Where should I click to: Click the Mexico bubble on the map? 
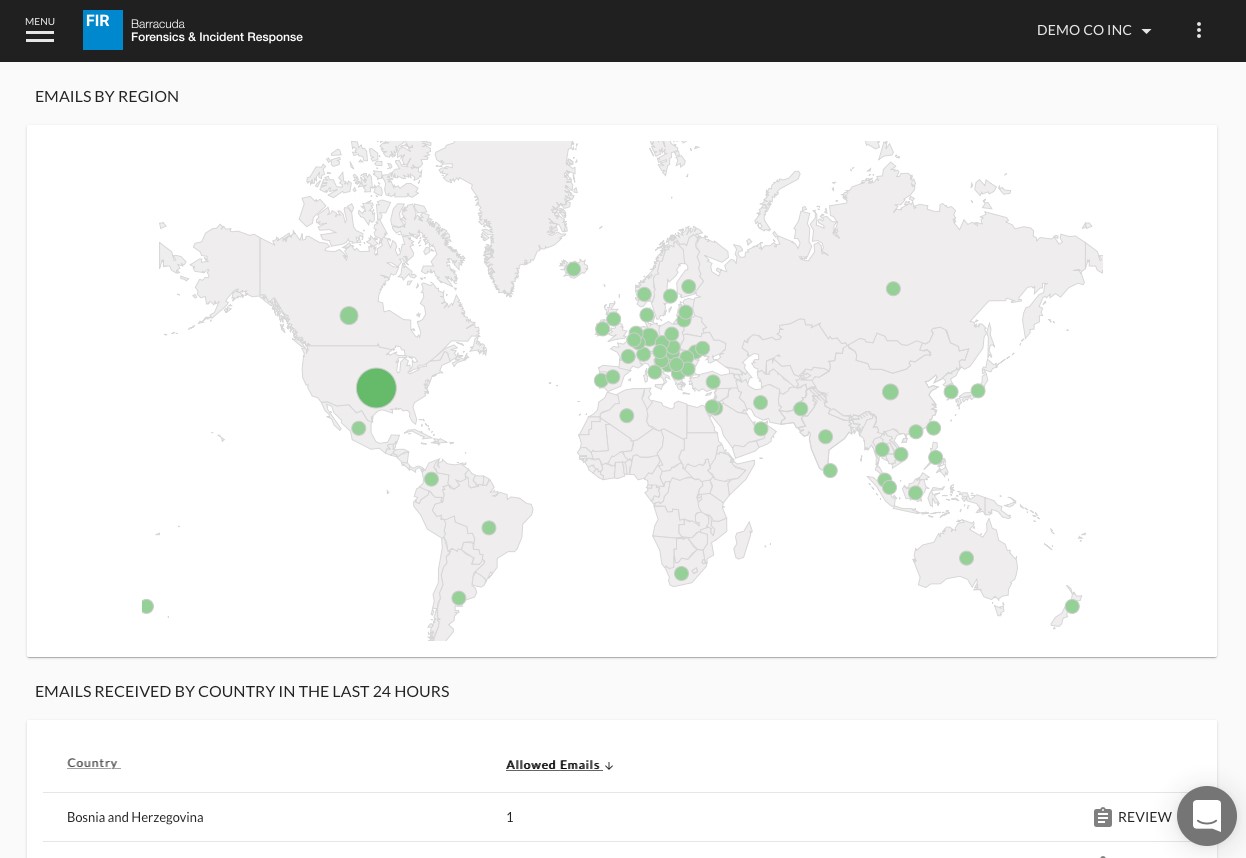click(x=359, y=429)
